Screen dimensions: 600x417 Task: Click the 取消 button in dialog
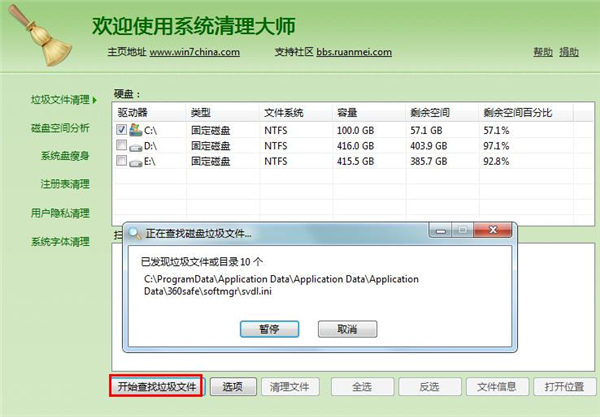tap(347, 329)
